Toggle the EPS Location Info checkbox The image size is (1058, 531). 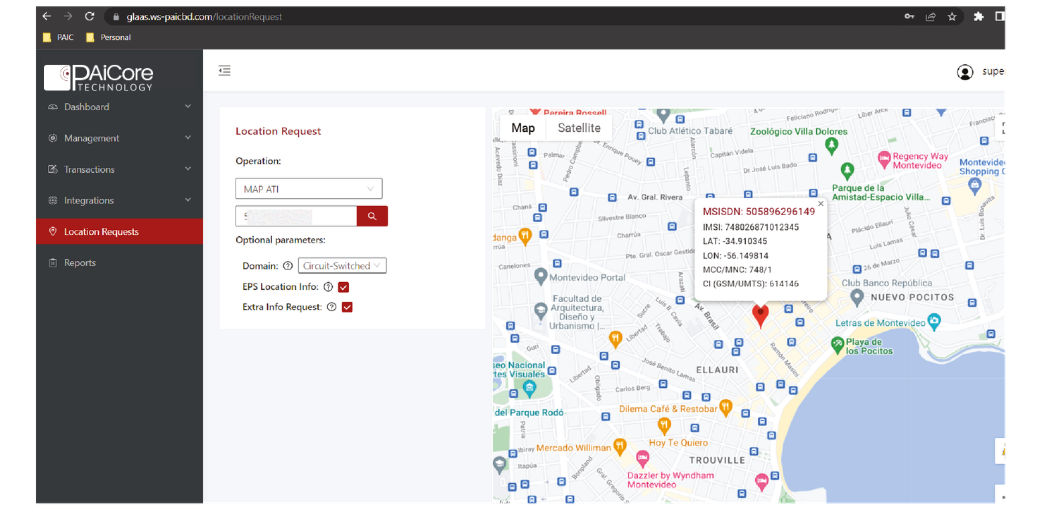coord(343,287)
